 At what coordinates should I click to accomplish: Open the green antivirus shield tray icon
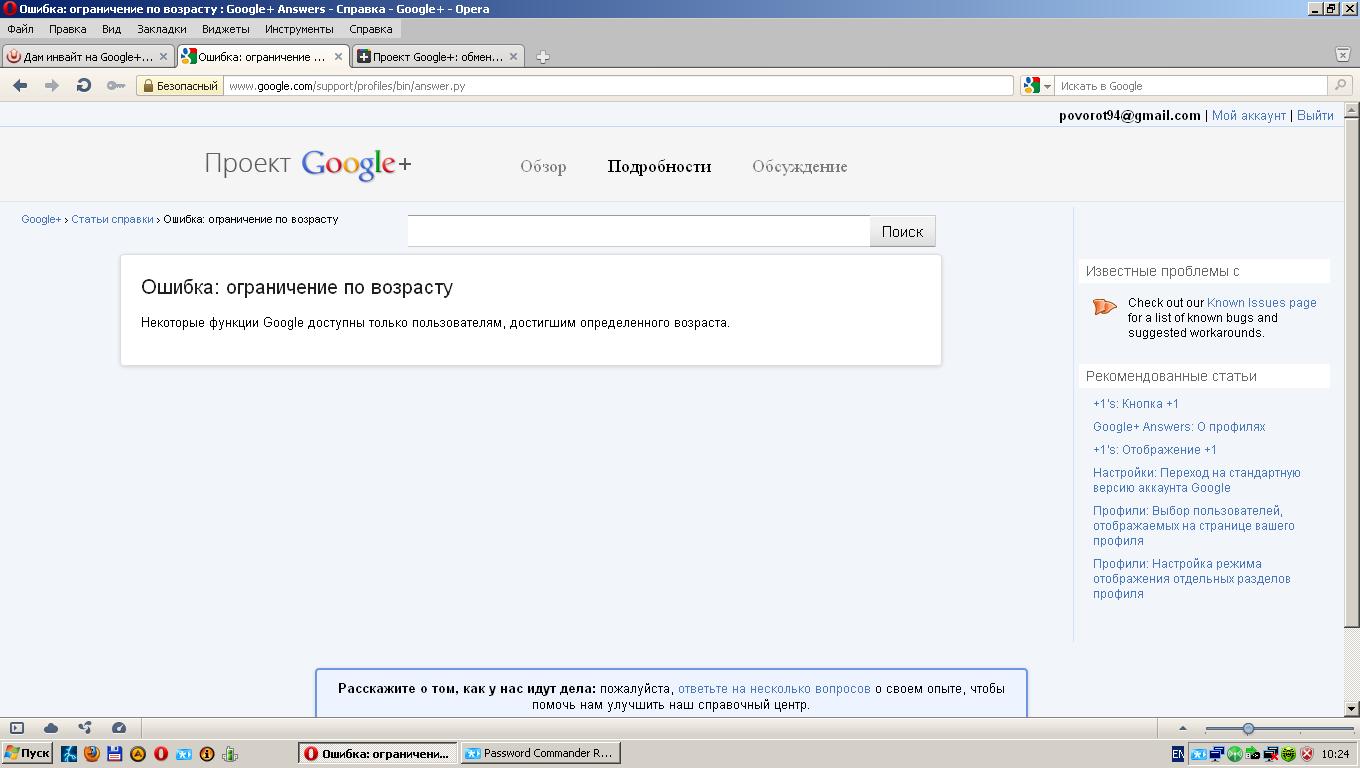click(1288, 753)
